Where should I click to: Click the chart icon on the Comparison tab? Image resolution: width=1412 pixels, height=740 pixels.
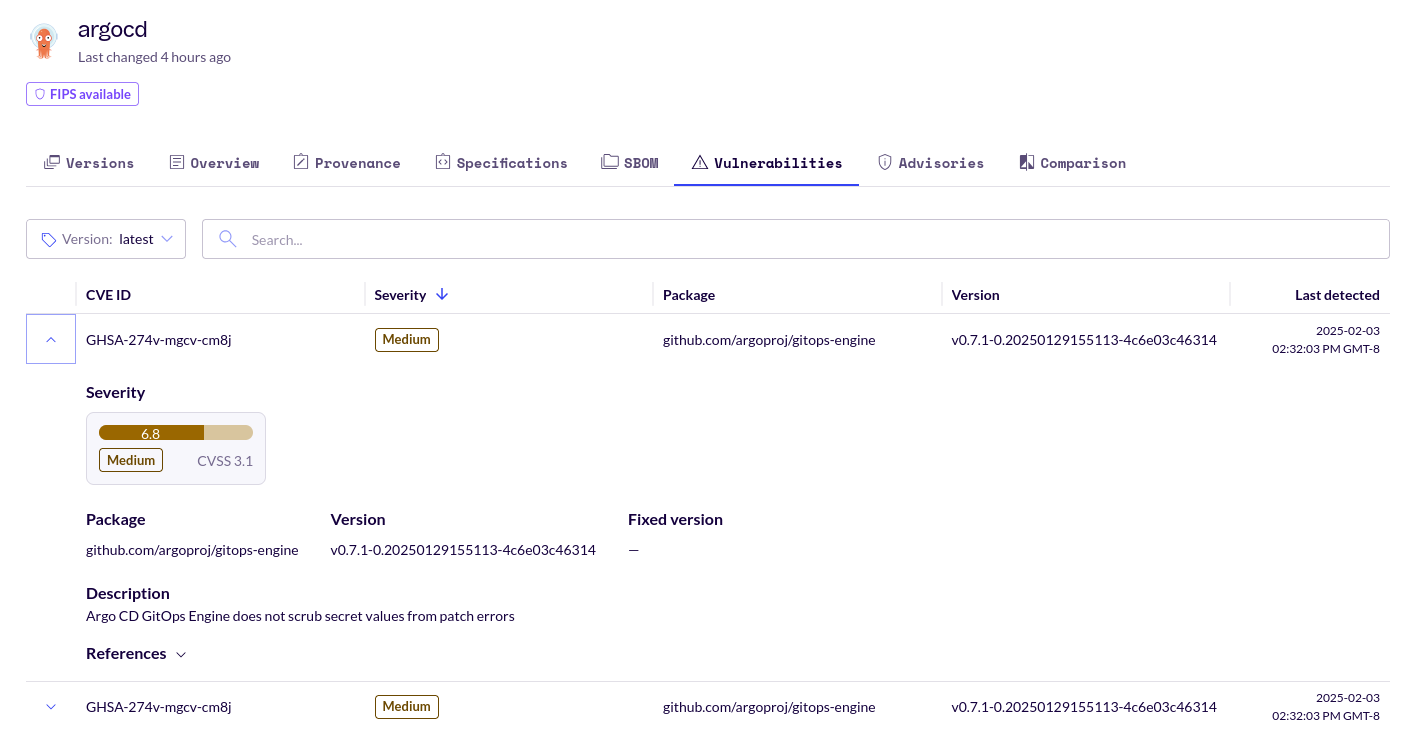(1025, 161)
